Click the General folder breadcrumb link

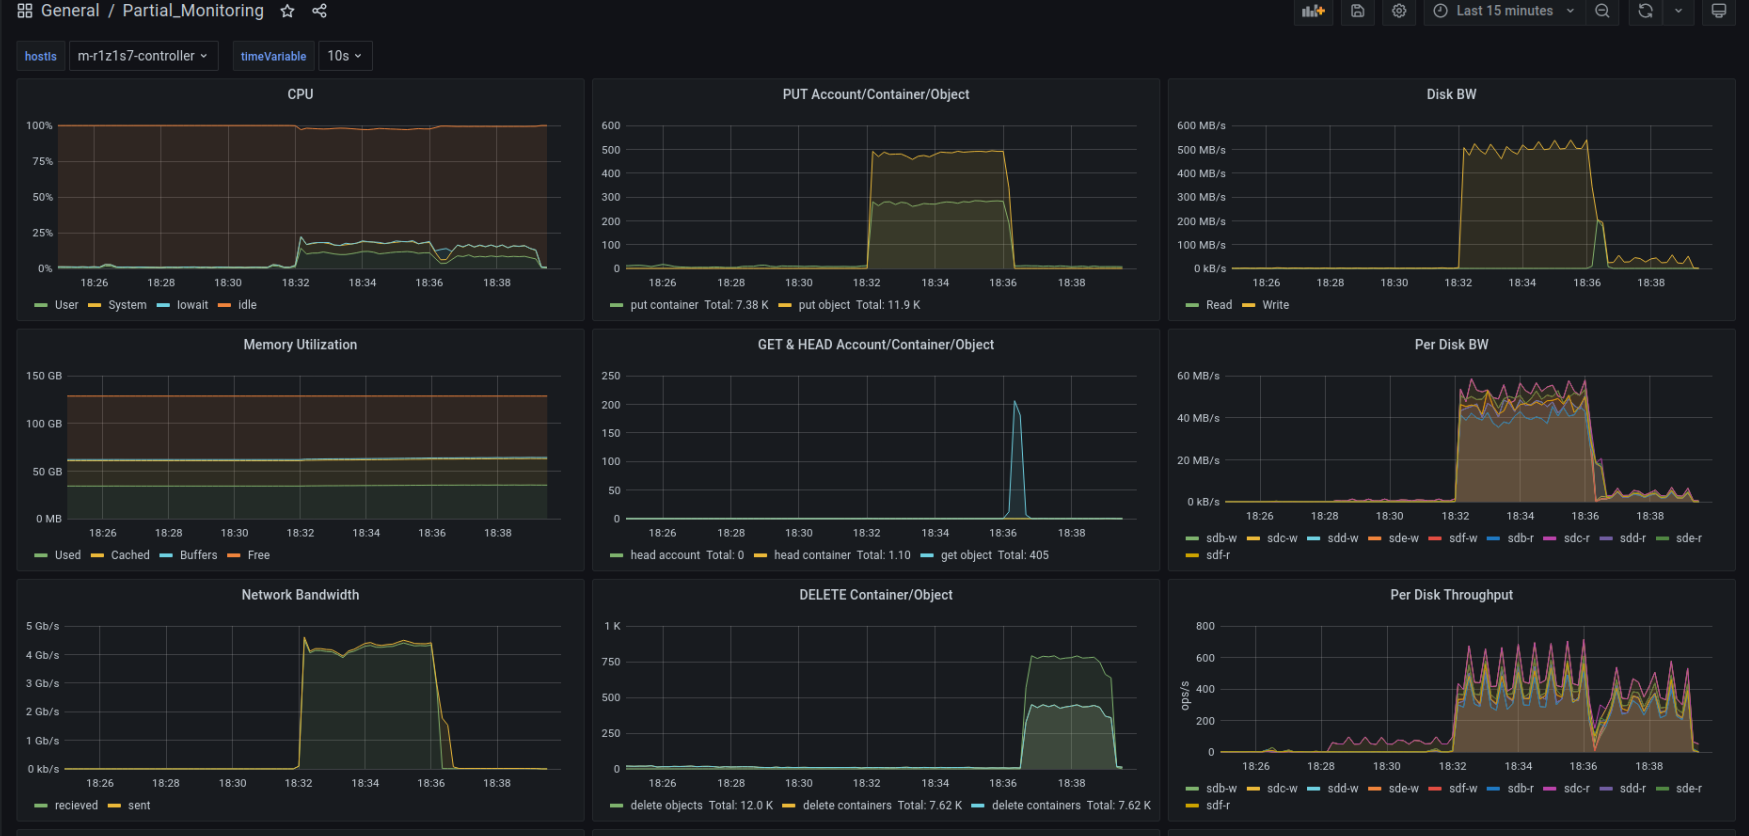[x=70, y=11]
